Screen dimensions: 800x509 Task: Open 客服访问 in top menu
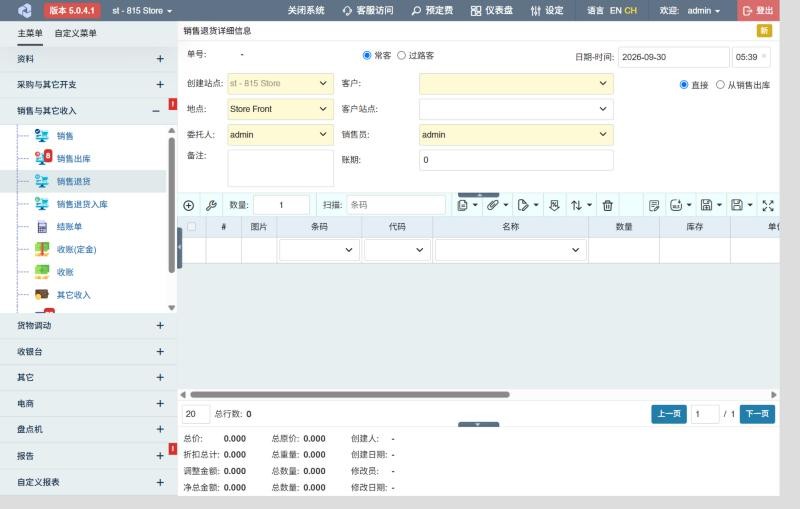(x=368, y=11)
